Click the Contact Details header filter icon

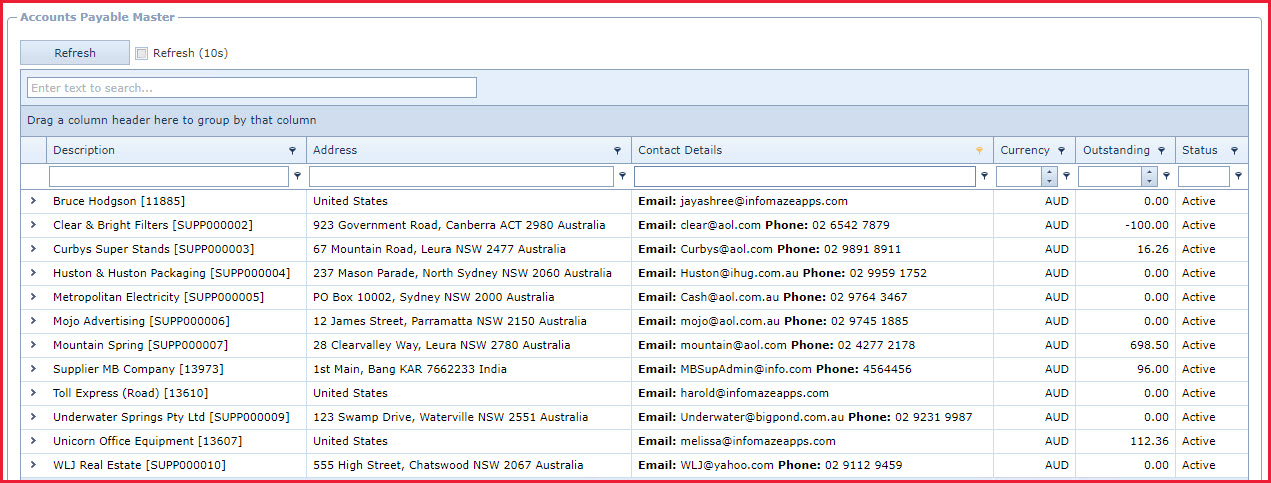(980, 151)
